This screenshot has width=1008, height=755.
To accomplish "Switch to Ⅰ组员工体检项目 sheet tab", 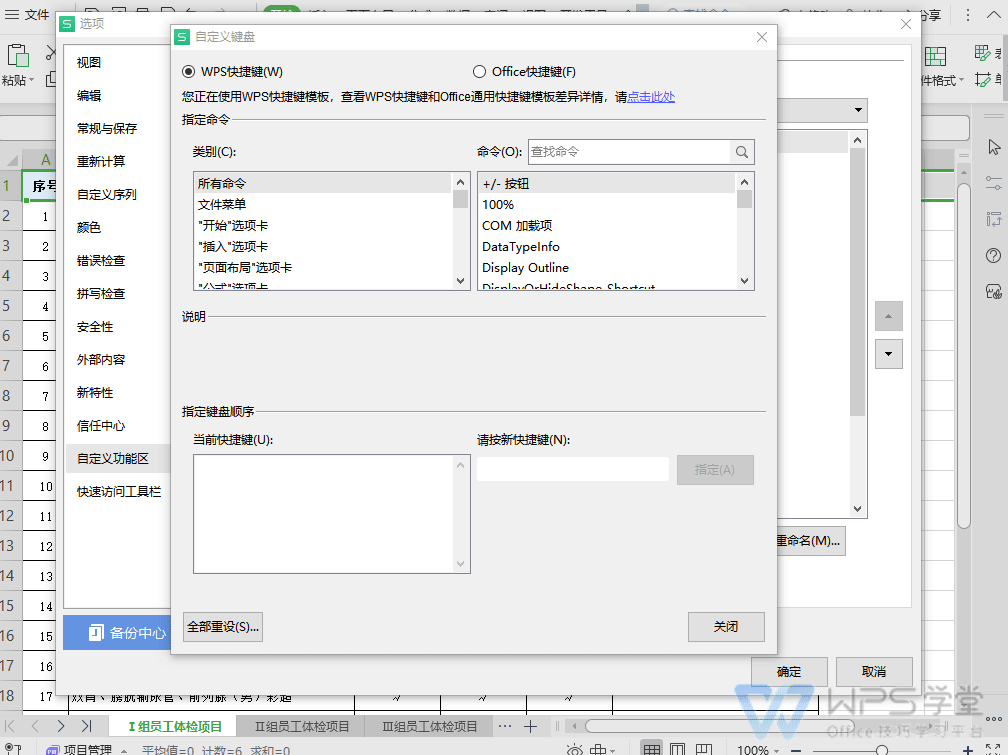I will click(175, 726).
